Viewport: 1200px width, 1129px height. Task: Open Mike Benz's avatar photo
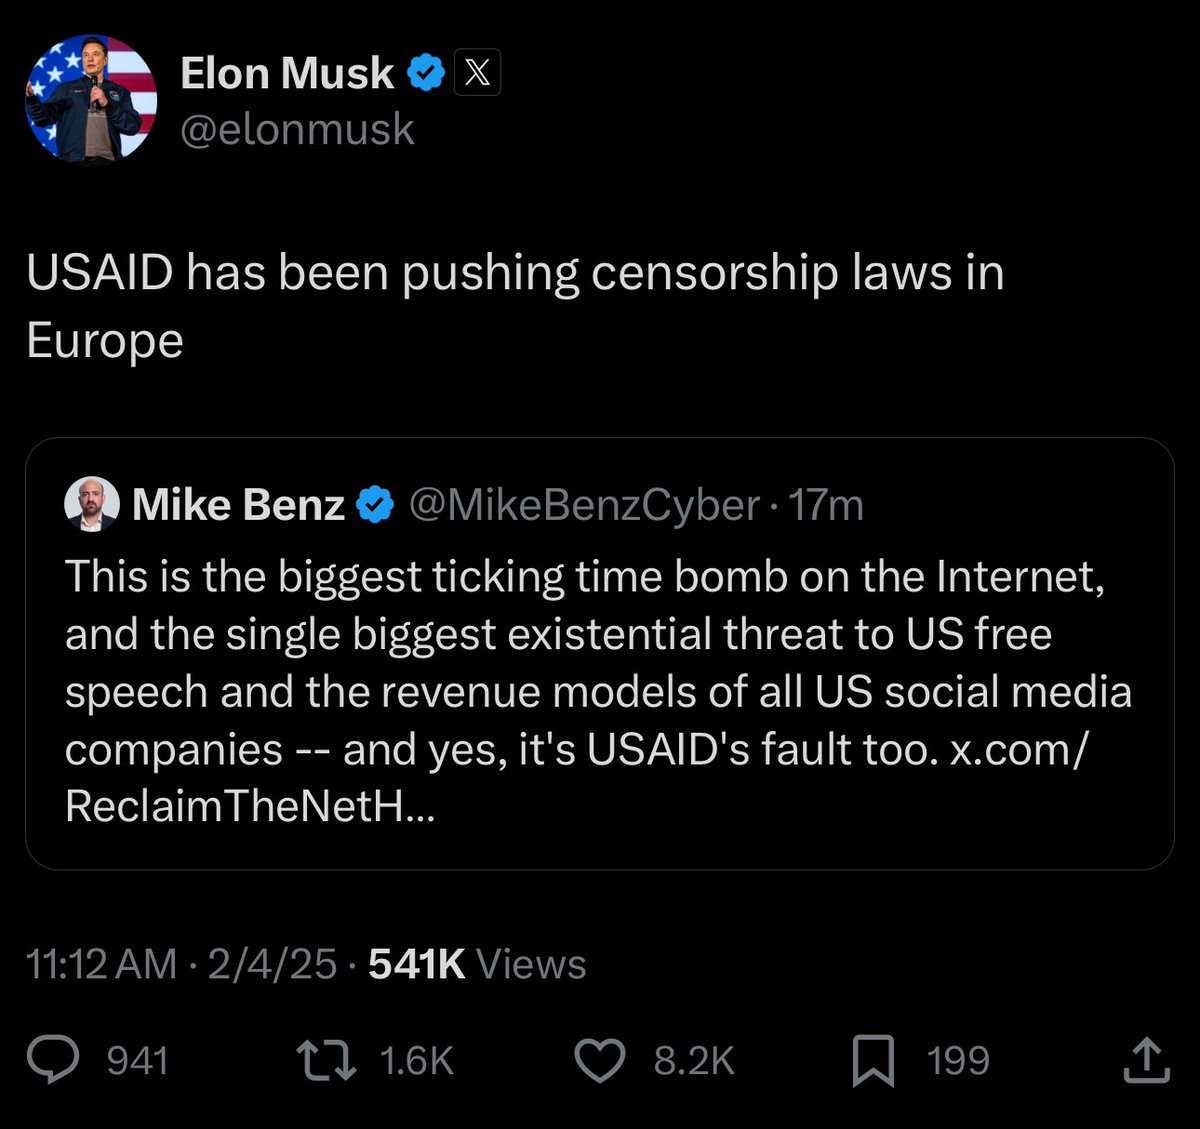pyautogui.click(x=92, y=504)
